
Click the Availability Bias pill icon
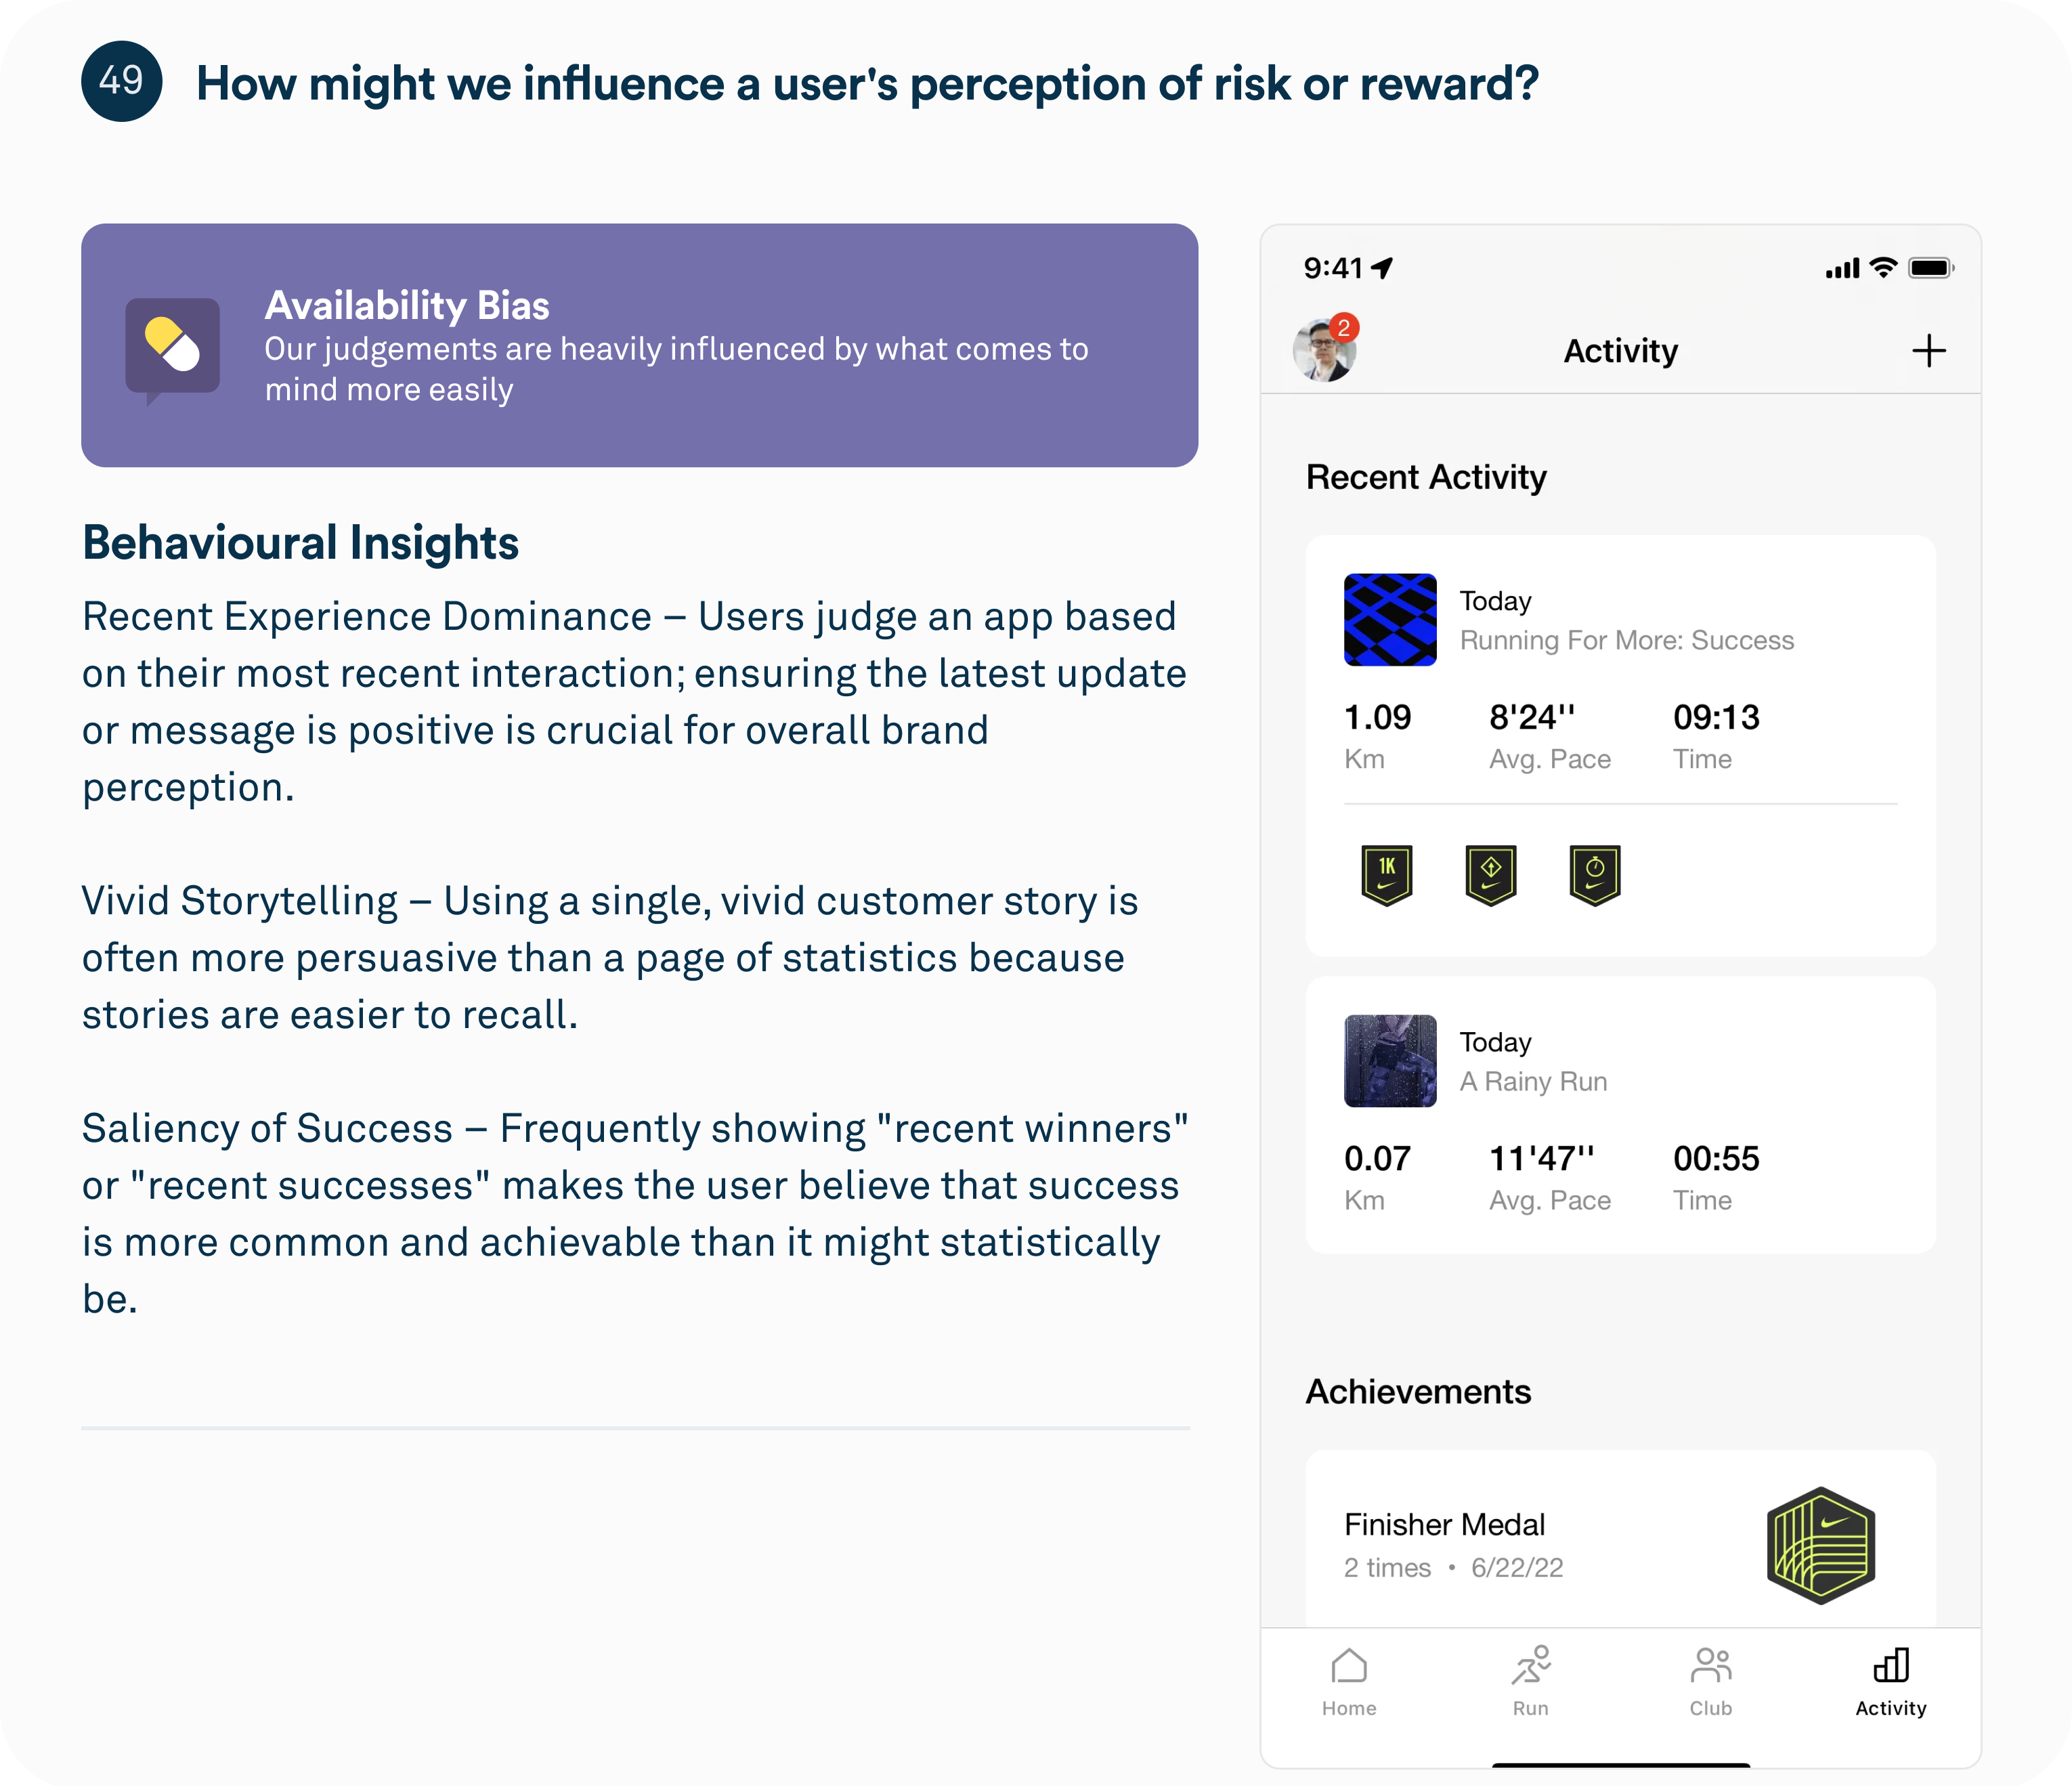click(172, 346)
